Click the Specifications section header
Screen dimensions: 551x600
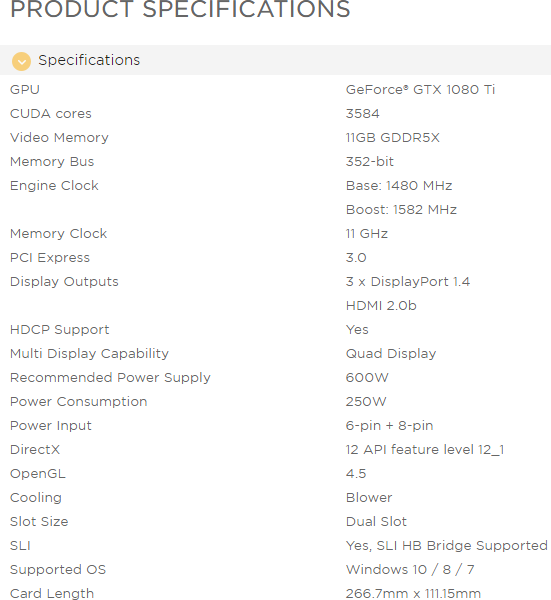click(x=276, y=60)
